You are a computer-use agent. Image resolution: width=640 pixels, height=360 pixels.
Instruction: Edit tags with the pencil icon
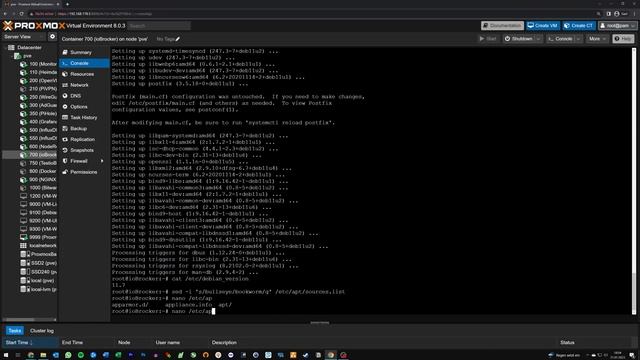178,39
